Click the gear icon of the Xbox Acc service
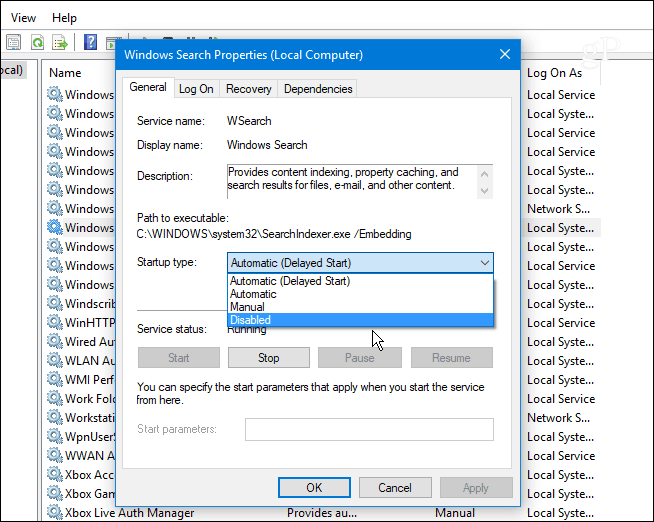Image resolution: width=654 pixels, height=522 pixels. click(x=55, y=474)
